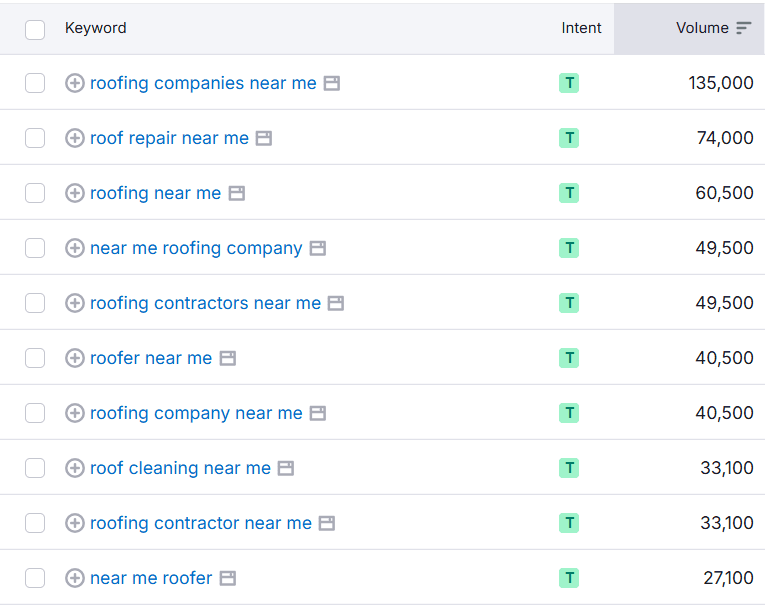
Task: Check the box for roofing companies near me
Action: tap(35, 83)
